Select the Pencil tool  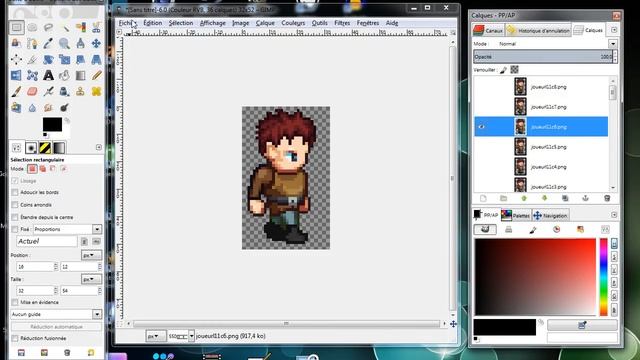click(x=96, y=76)
